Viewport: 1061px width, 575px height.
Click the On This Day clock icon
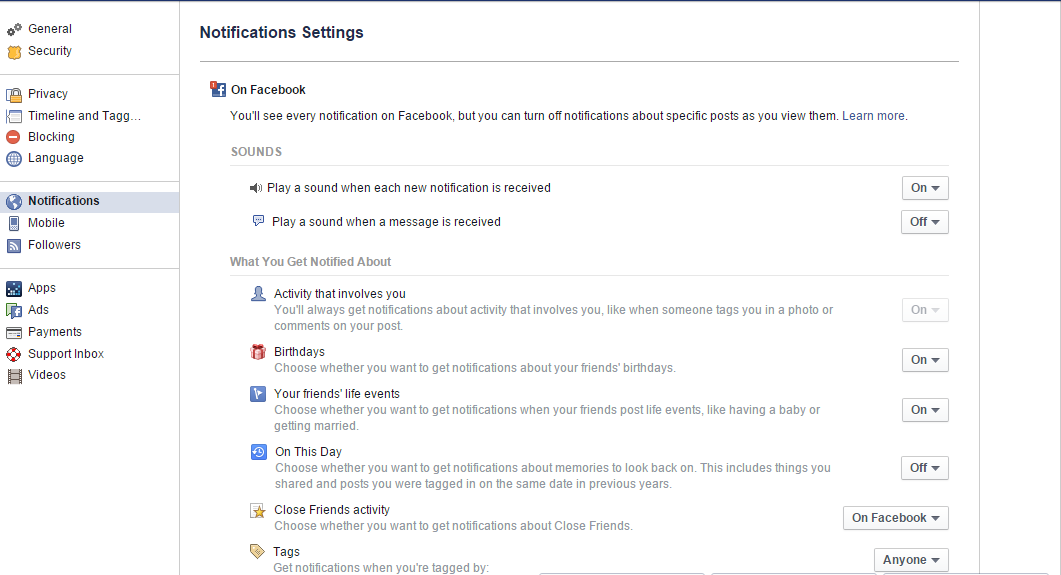tap(258, 452)
